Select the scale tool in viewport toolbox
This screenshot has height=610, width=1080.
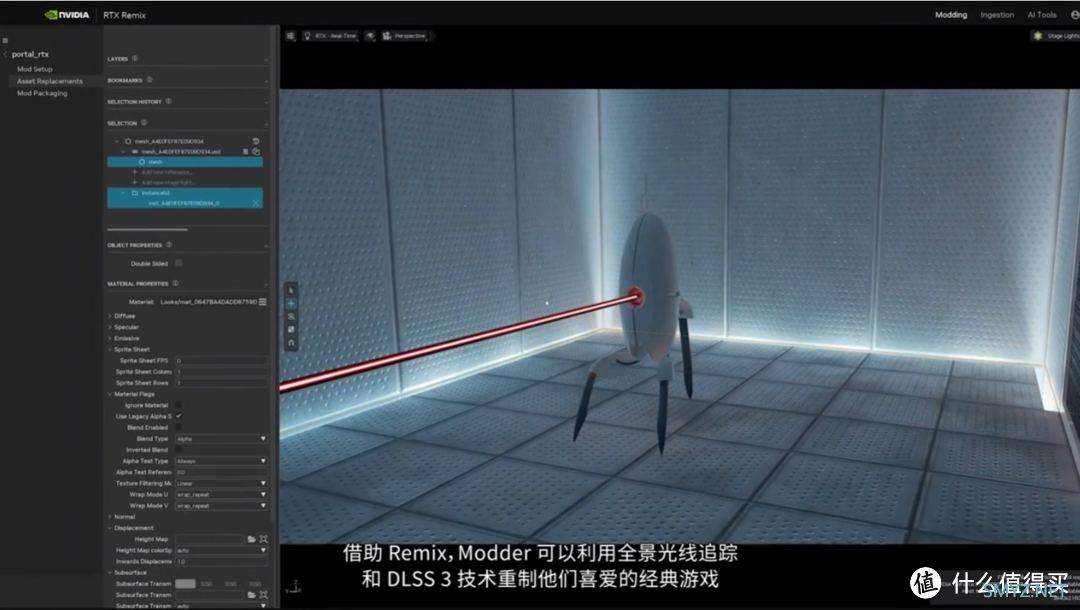(x=291, y=330)
